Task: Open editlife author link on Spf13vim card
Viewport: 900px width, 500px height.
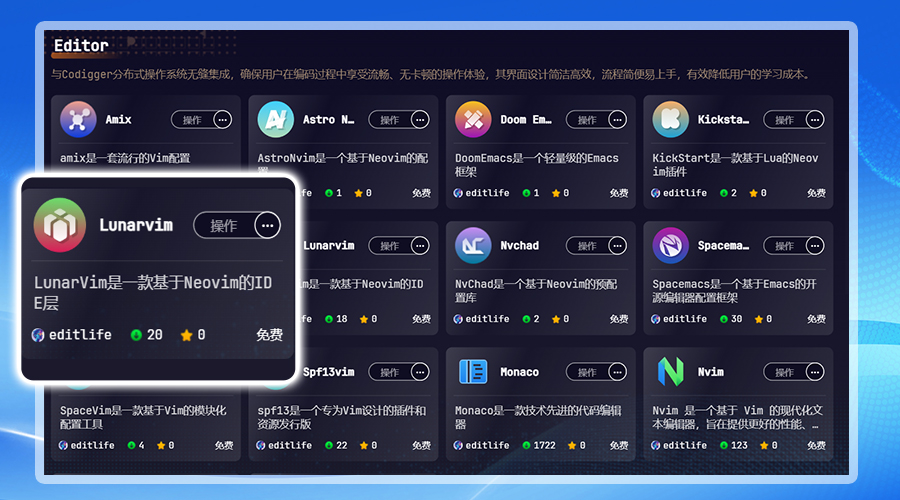Action: 290,445
